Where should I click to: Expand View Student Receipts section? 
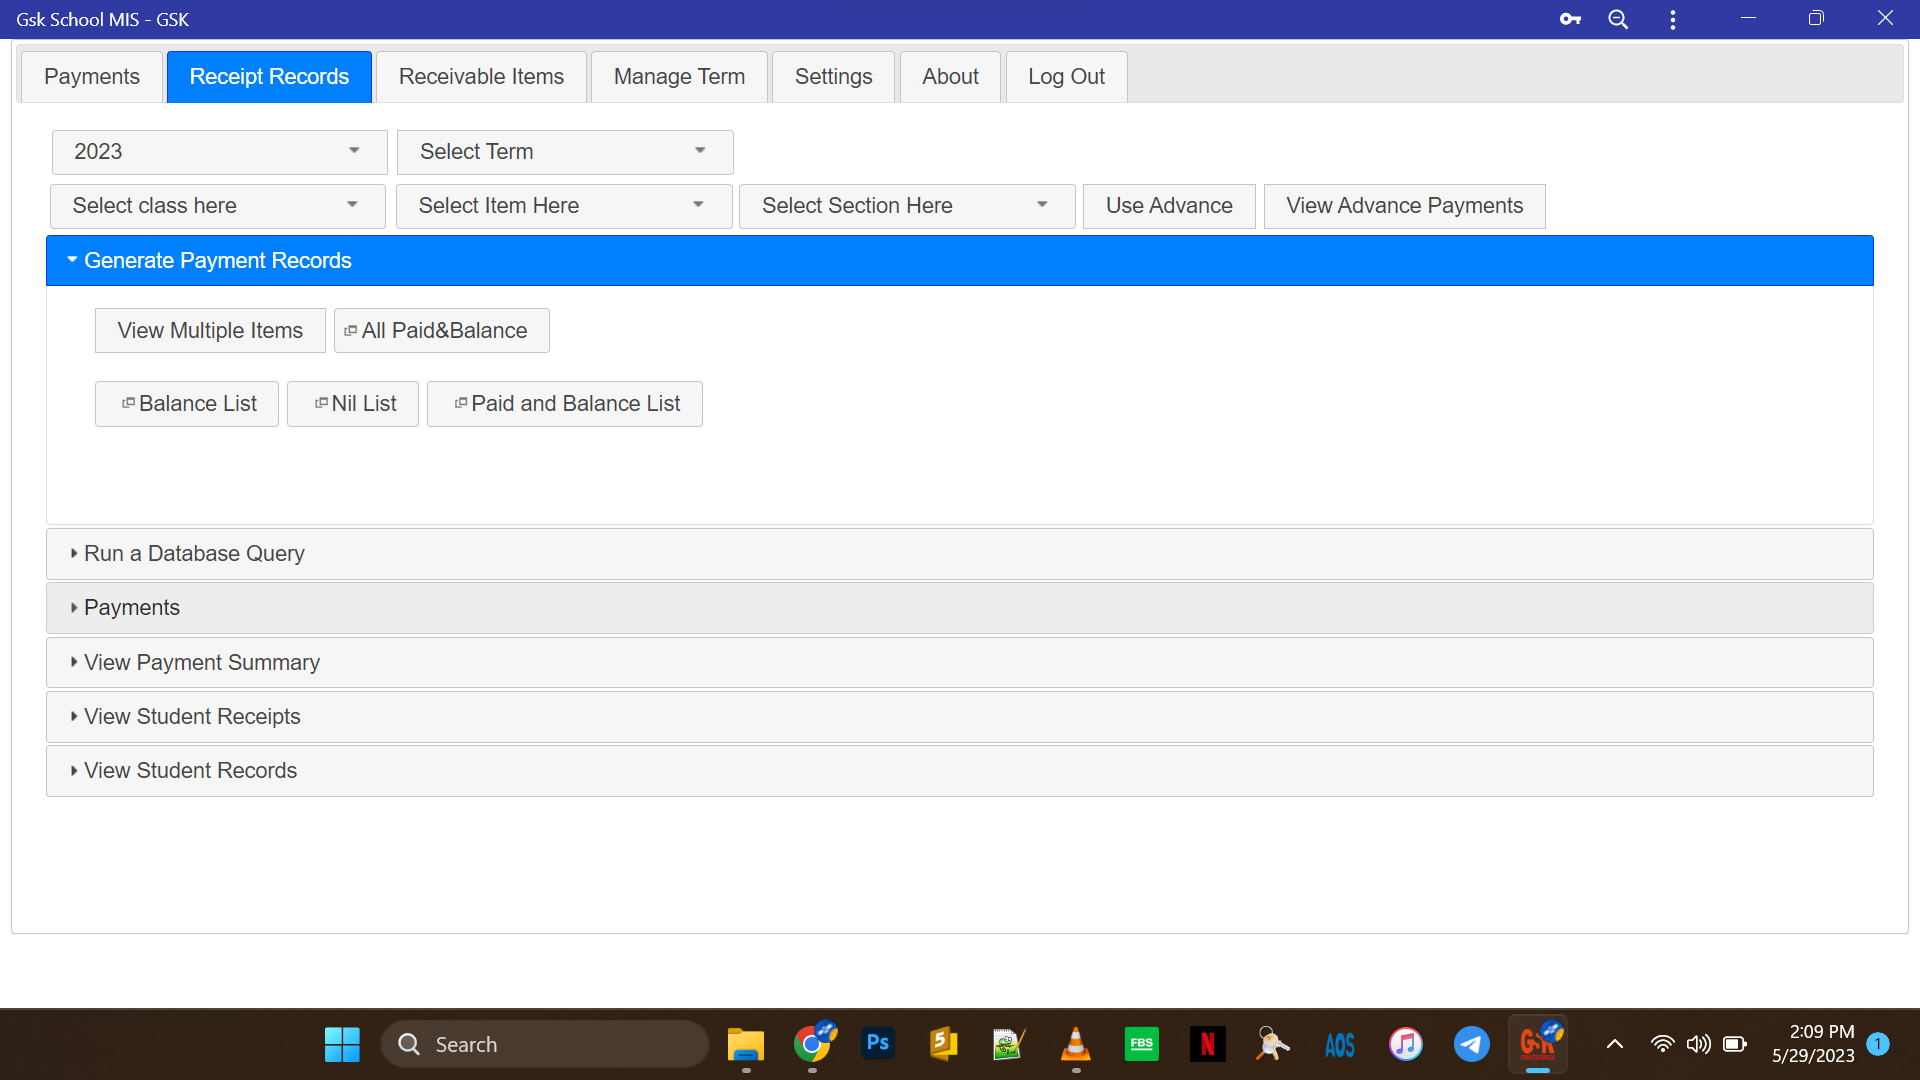point(192,717)
